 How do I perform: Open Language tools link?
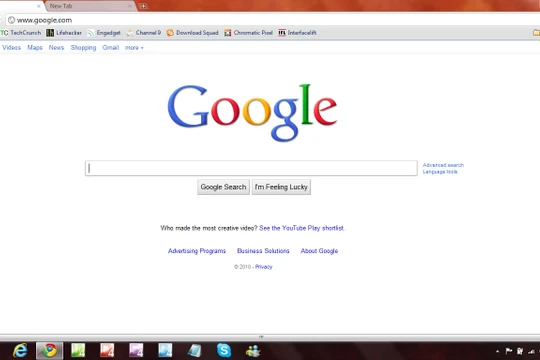440,172
